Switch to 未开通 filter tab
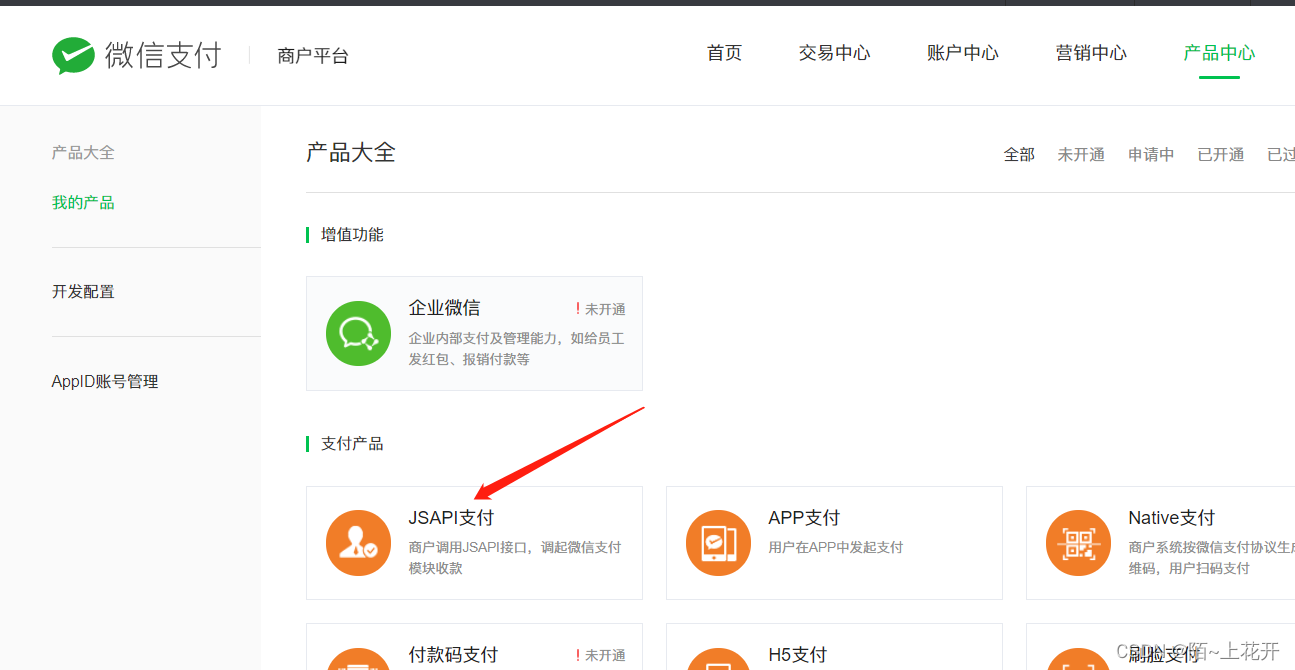 tap(1081, 155)
